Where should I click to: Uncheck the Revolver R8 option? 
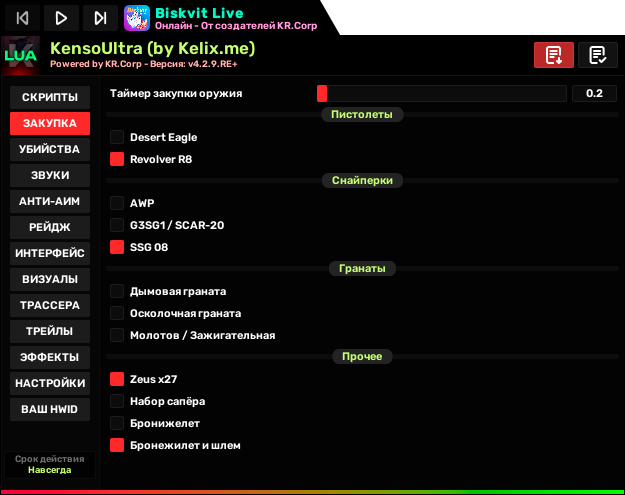coord(117,159)
